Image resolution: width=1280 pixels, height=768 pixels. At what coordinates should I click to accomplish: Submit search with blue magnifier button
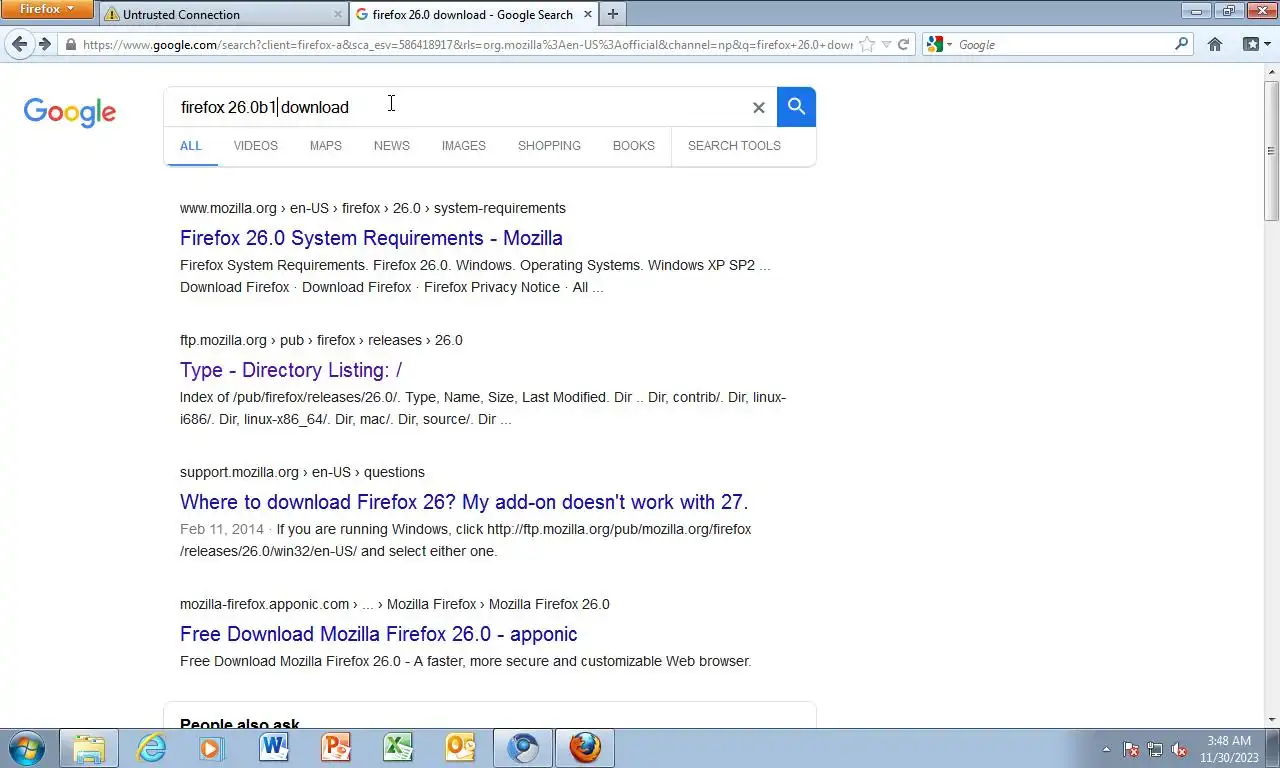click(796, 107)
